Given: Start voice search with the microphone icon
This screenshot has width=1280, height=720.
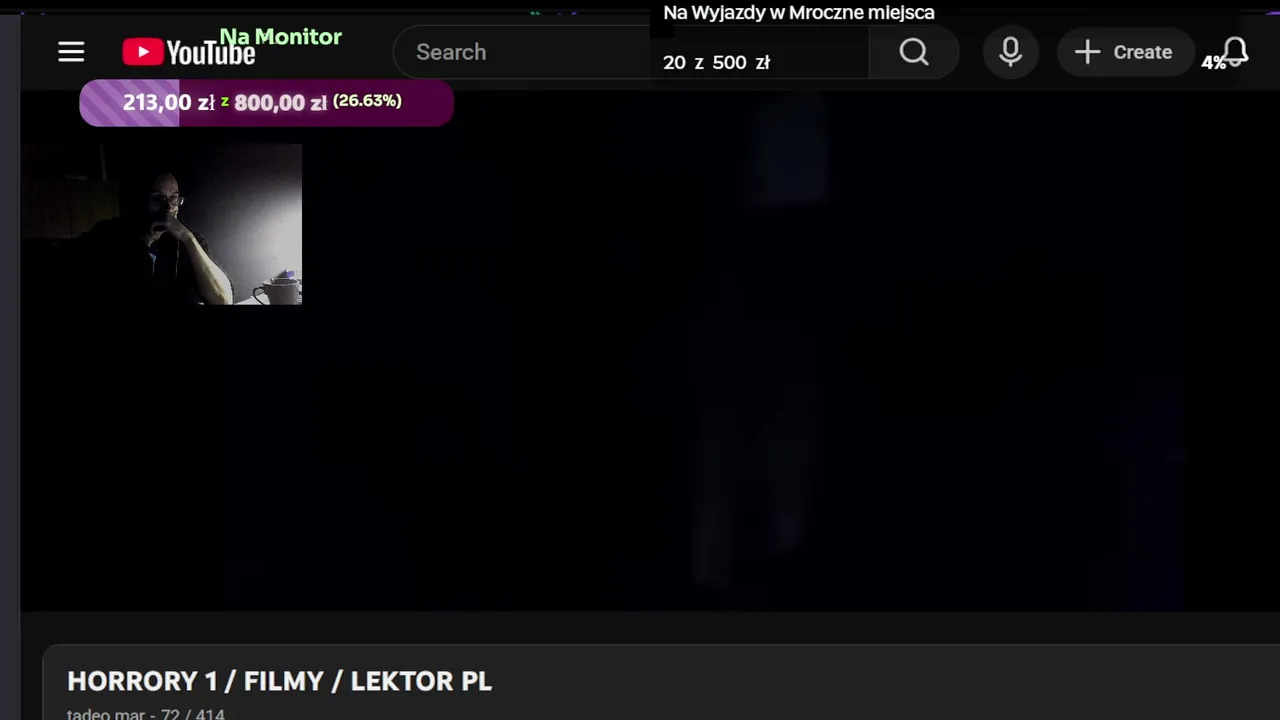Looking at the screenshot, I should [x=1010, y=52].
